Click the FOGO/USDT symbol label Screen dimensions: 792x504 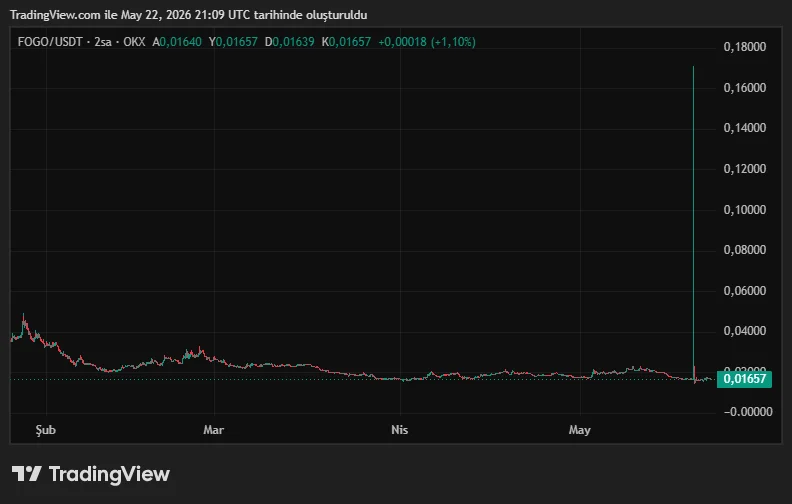pyautogui.click(x=50, y=42)
